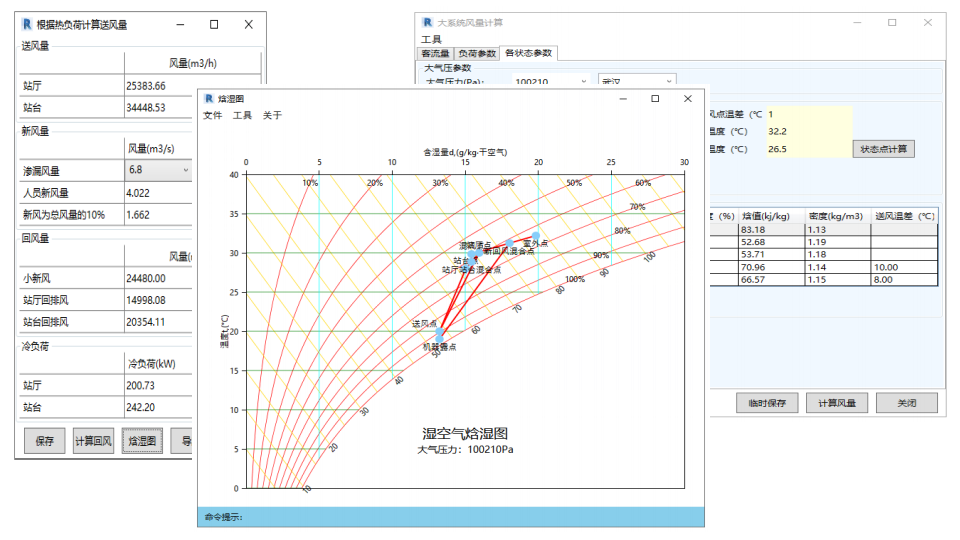Click the 保存 button

coord(45,441)
